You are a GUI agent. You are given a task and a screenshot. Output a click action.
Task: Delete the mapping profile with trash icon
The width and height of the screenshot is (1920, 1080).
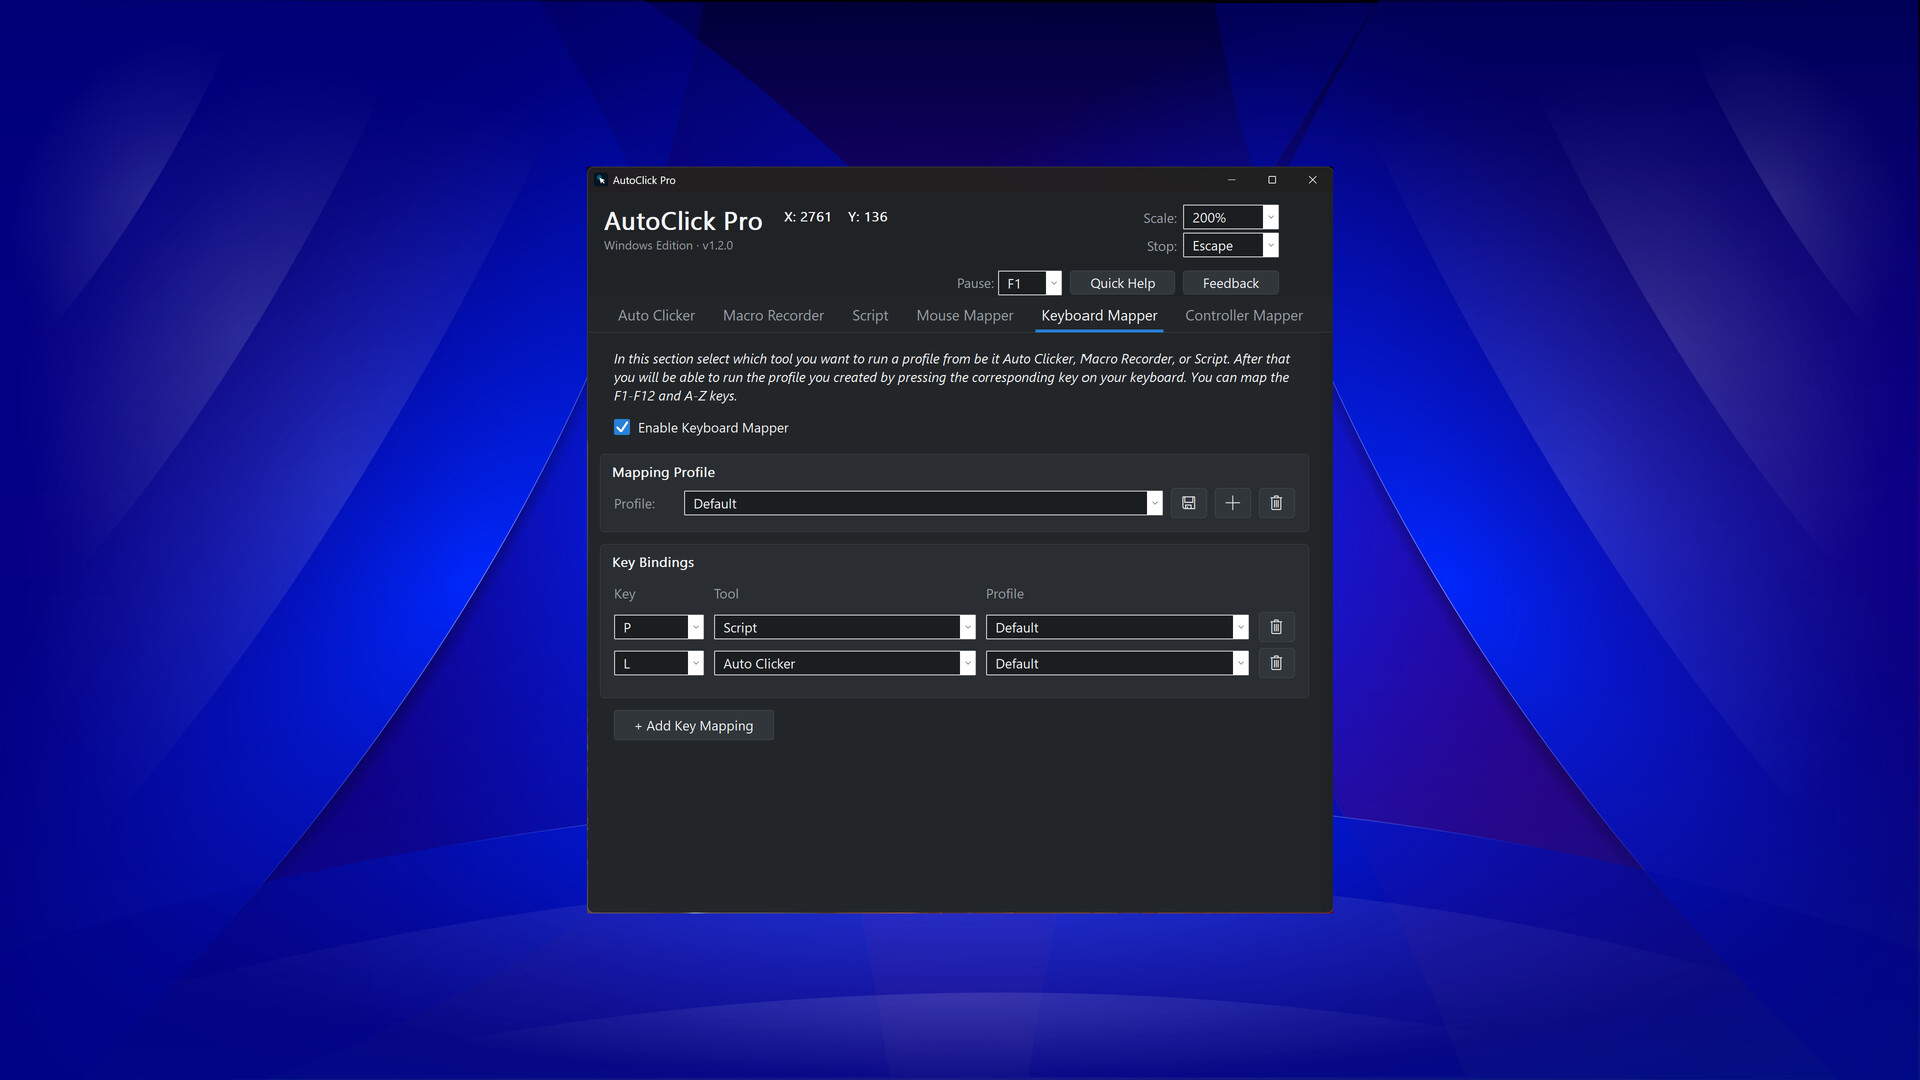tap(1276, 503)
